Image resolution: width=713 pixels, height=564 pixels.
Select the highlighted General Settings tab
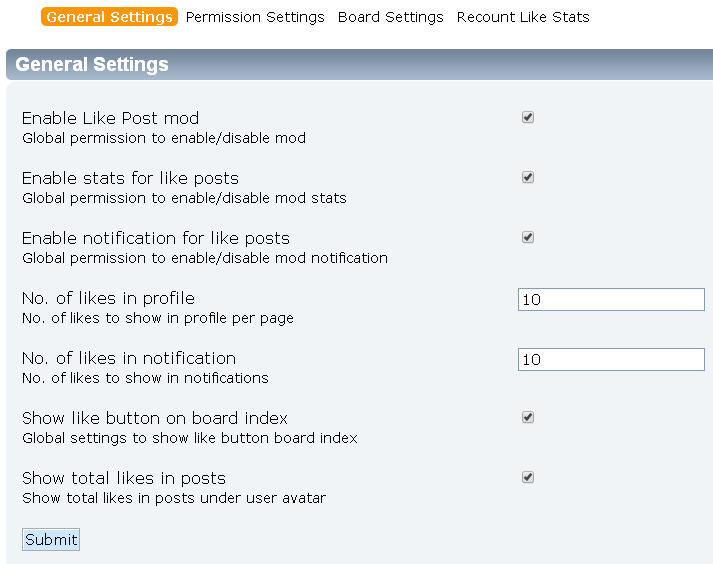[109, 17]
